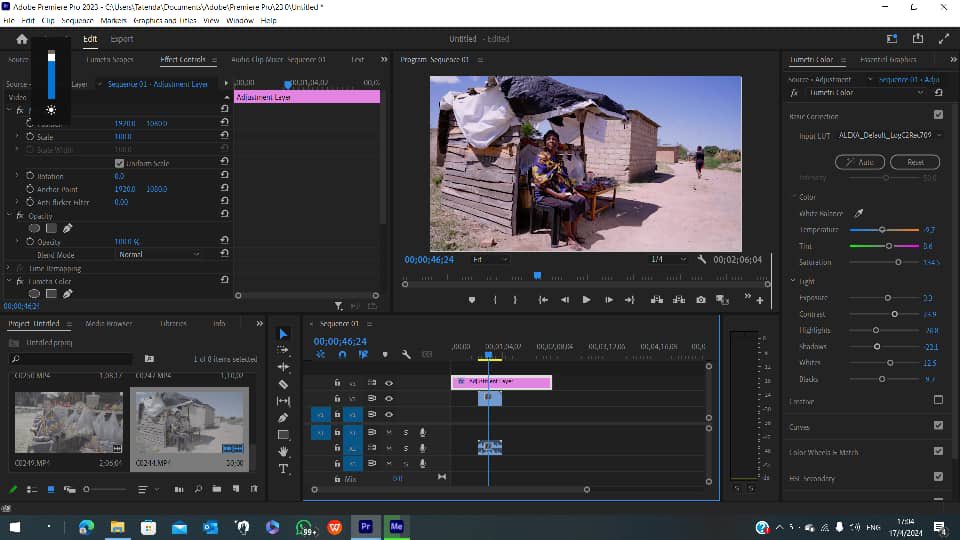Select the Type tool
Screen dimensions: 960x540
283,469
